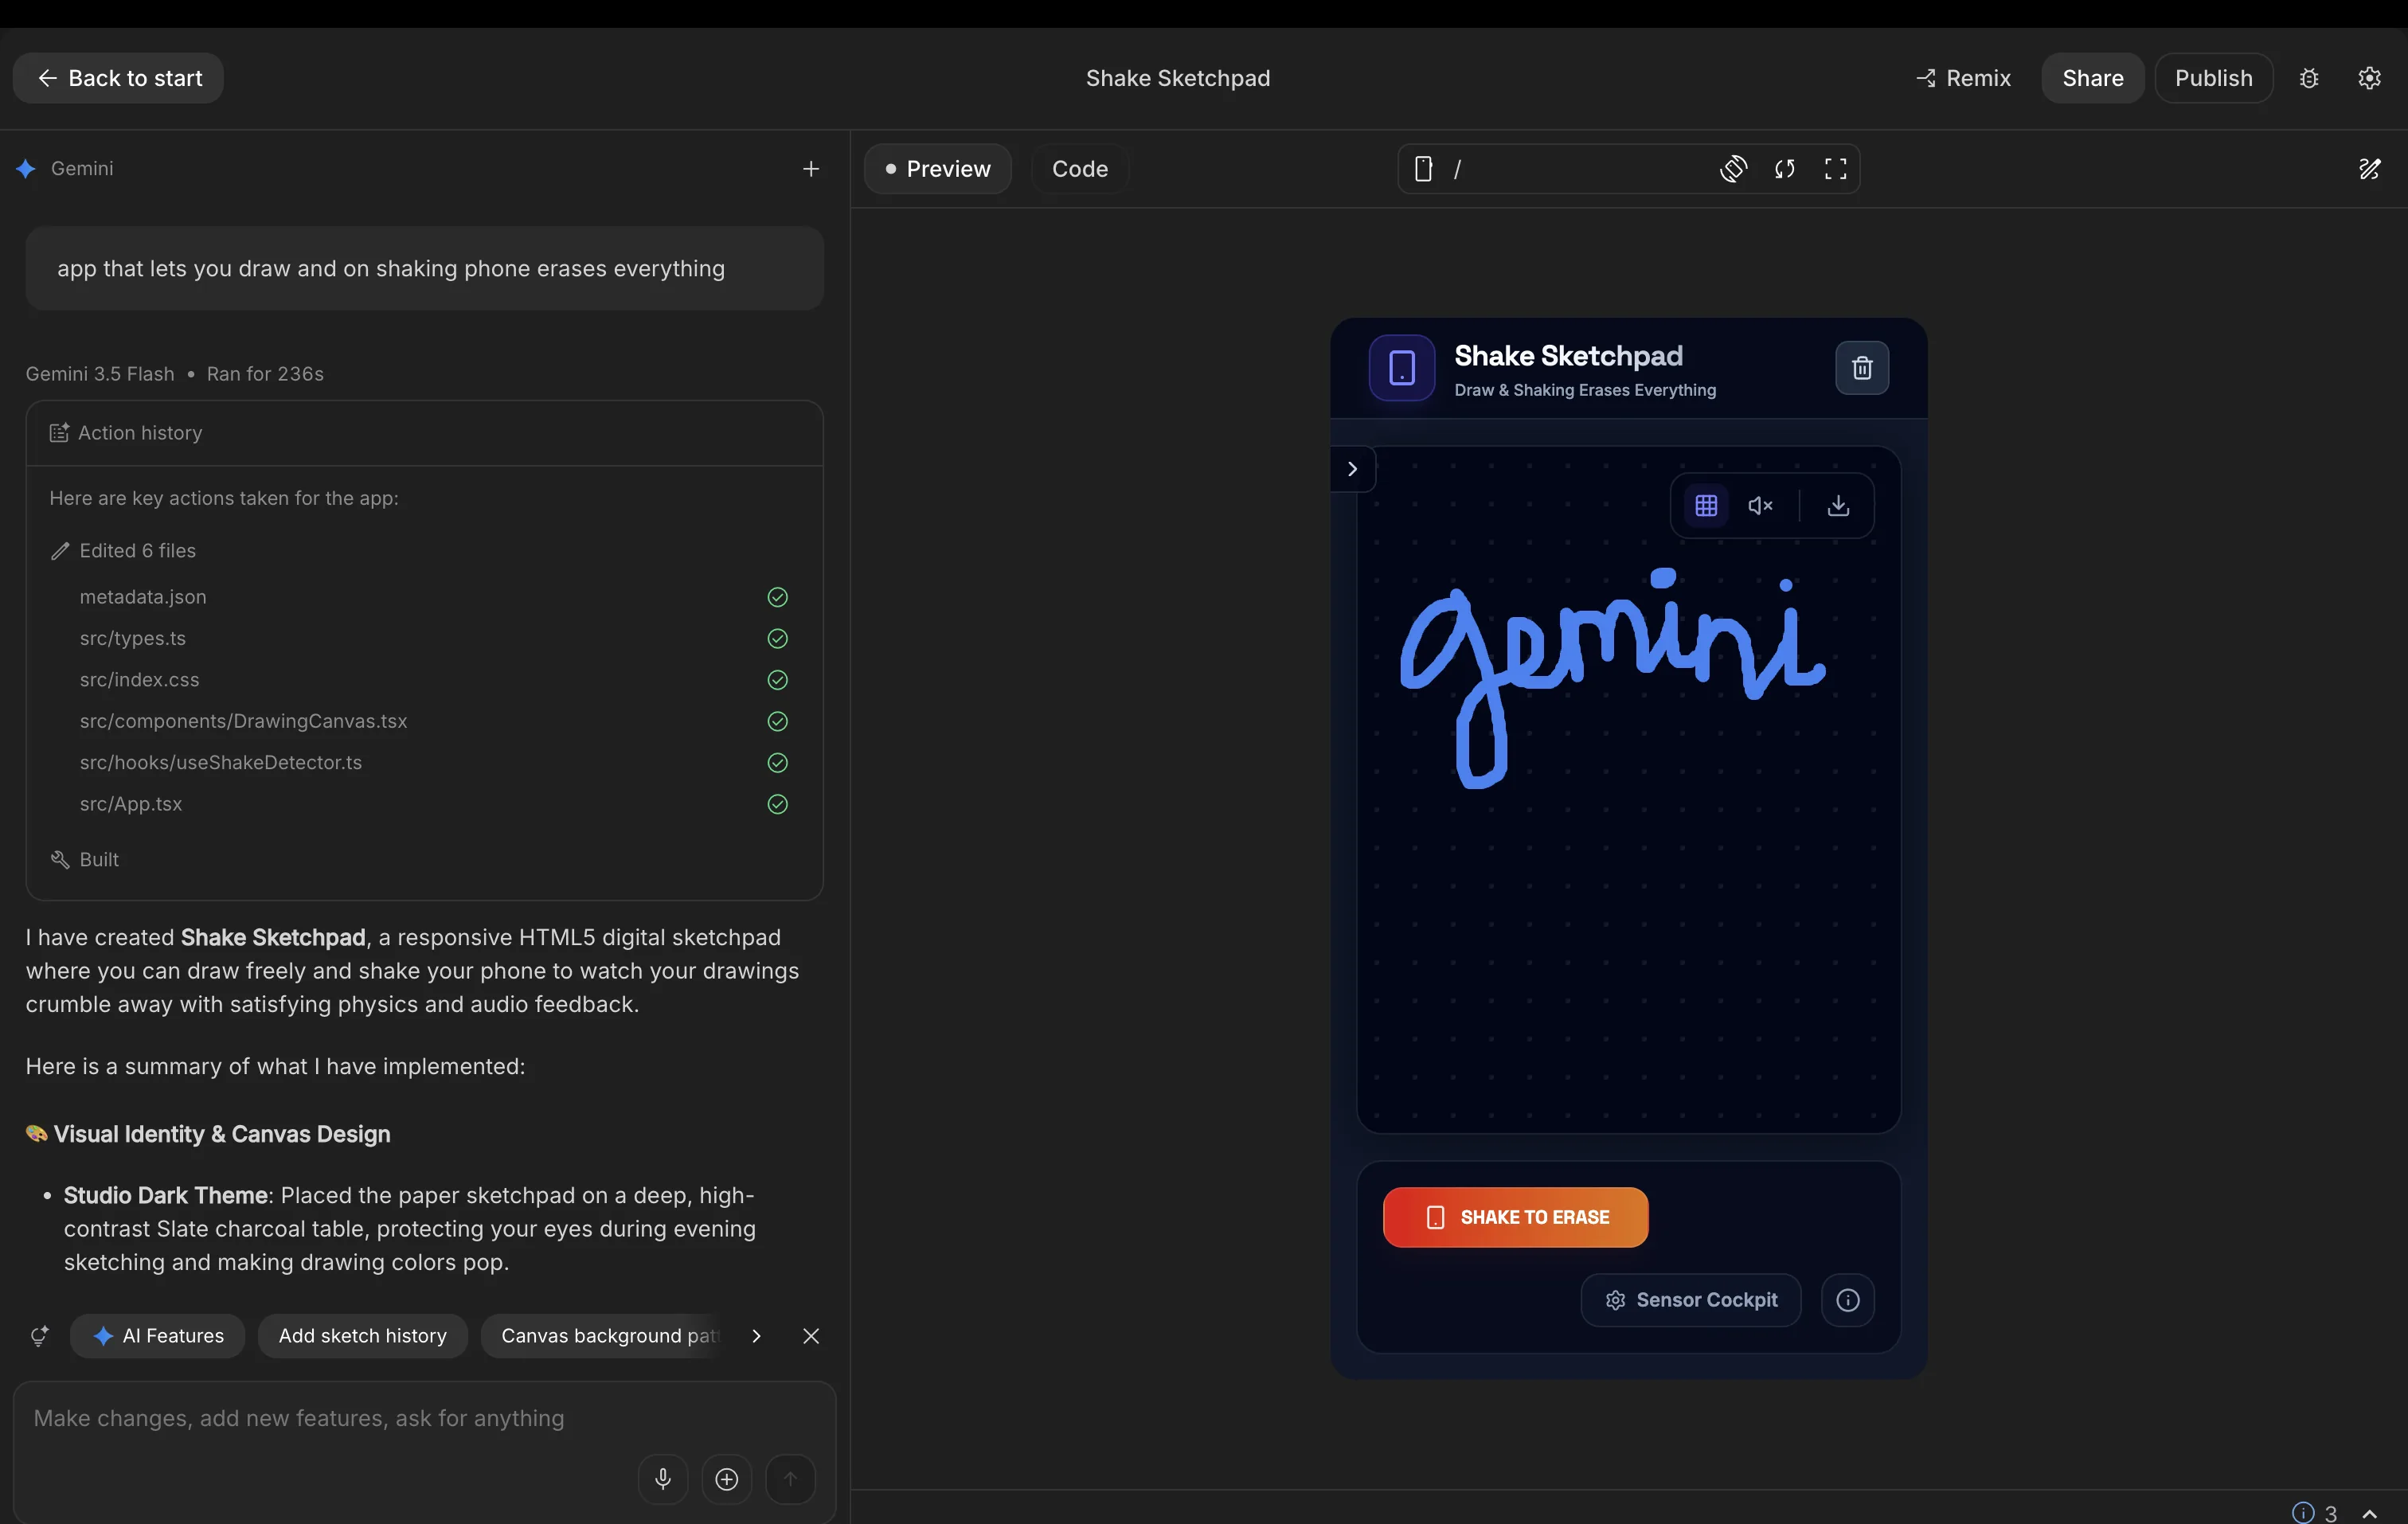Start a new chat with plus icon
This screenshot has height=1524, width=2408.
[810, 169]
